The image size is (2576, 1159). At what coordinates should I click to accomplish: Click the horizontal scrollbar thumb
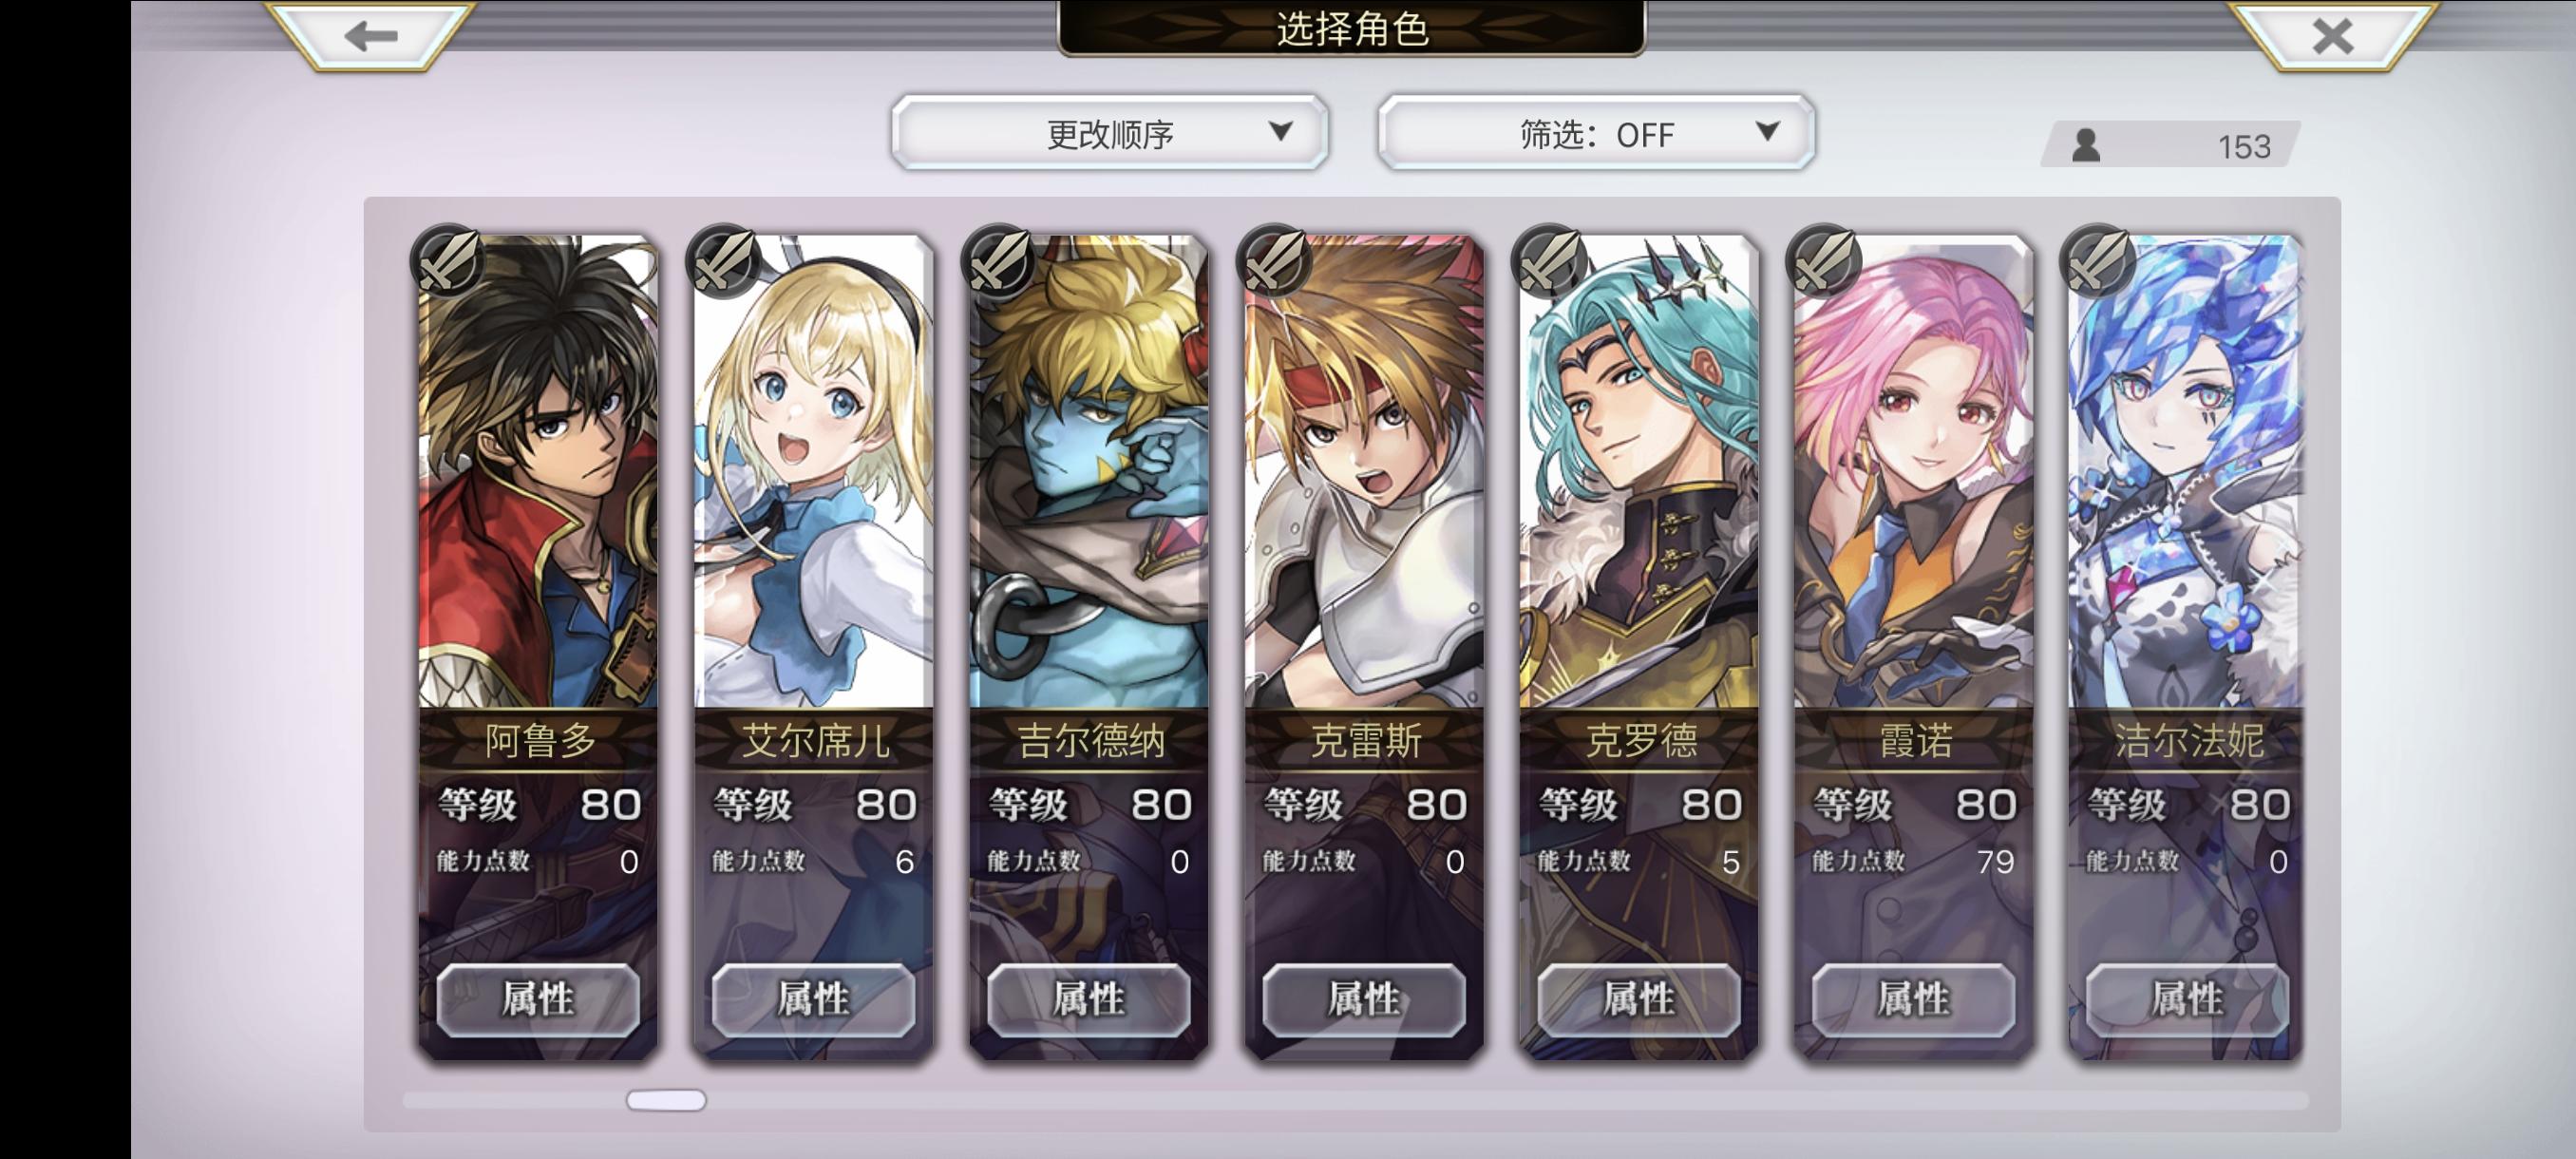pyautogui.click(x=666, y=1100)
